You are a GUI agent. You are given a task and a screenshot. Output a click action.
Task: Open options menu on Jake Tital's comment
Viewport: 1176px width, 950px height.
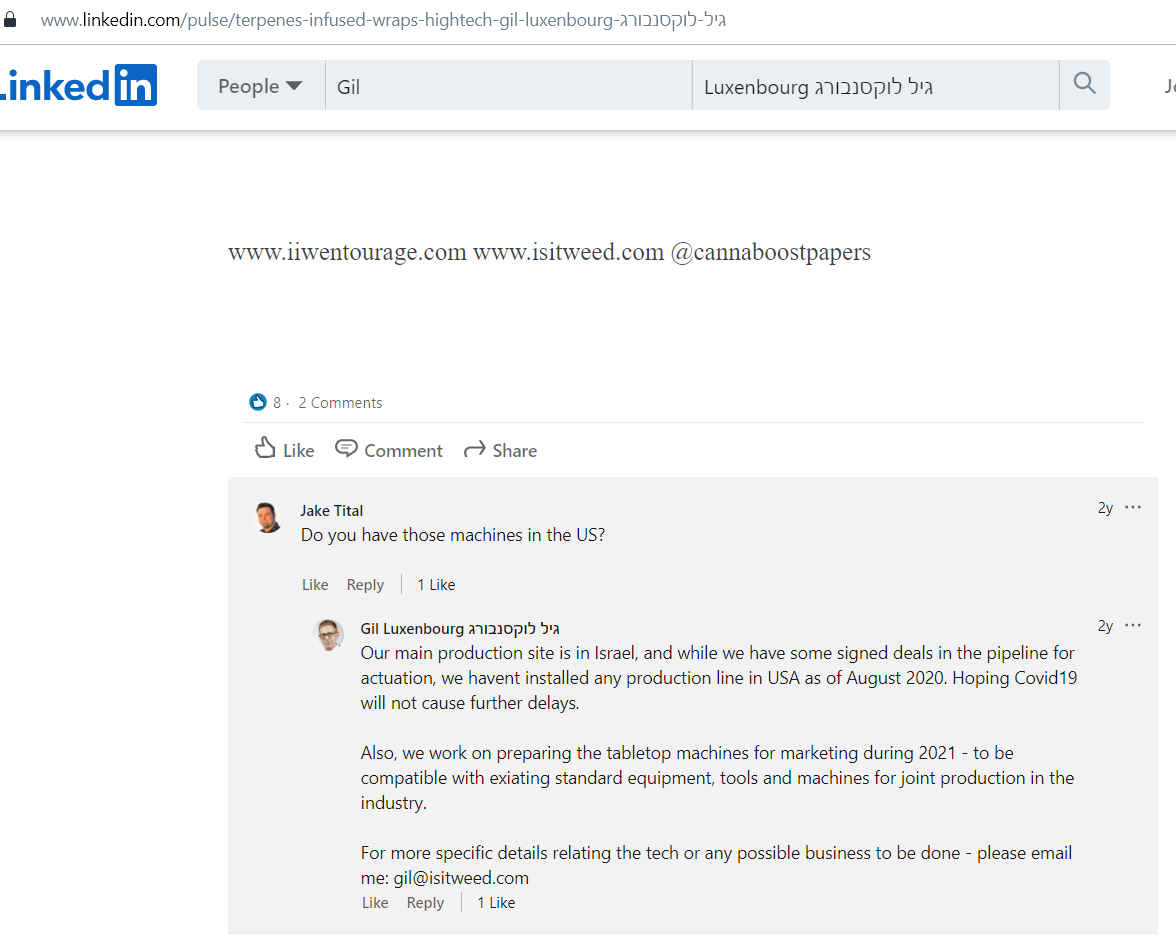[1133, 508]
